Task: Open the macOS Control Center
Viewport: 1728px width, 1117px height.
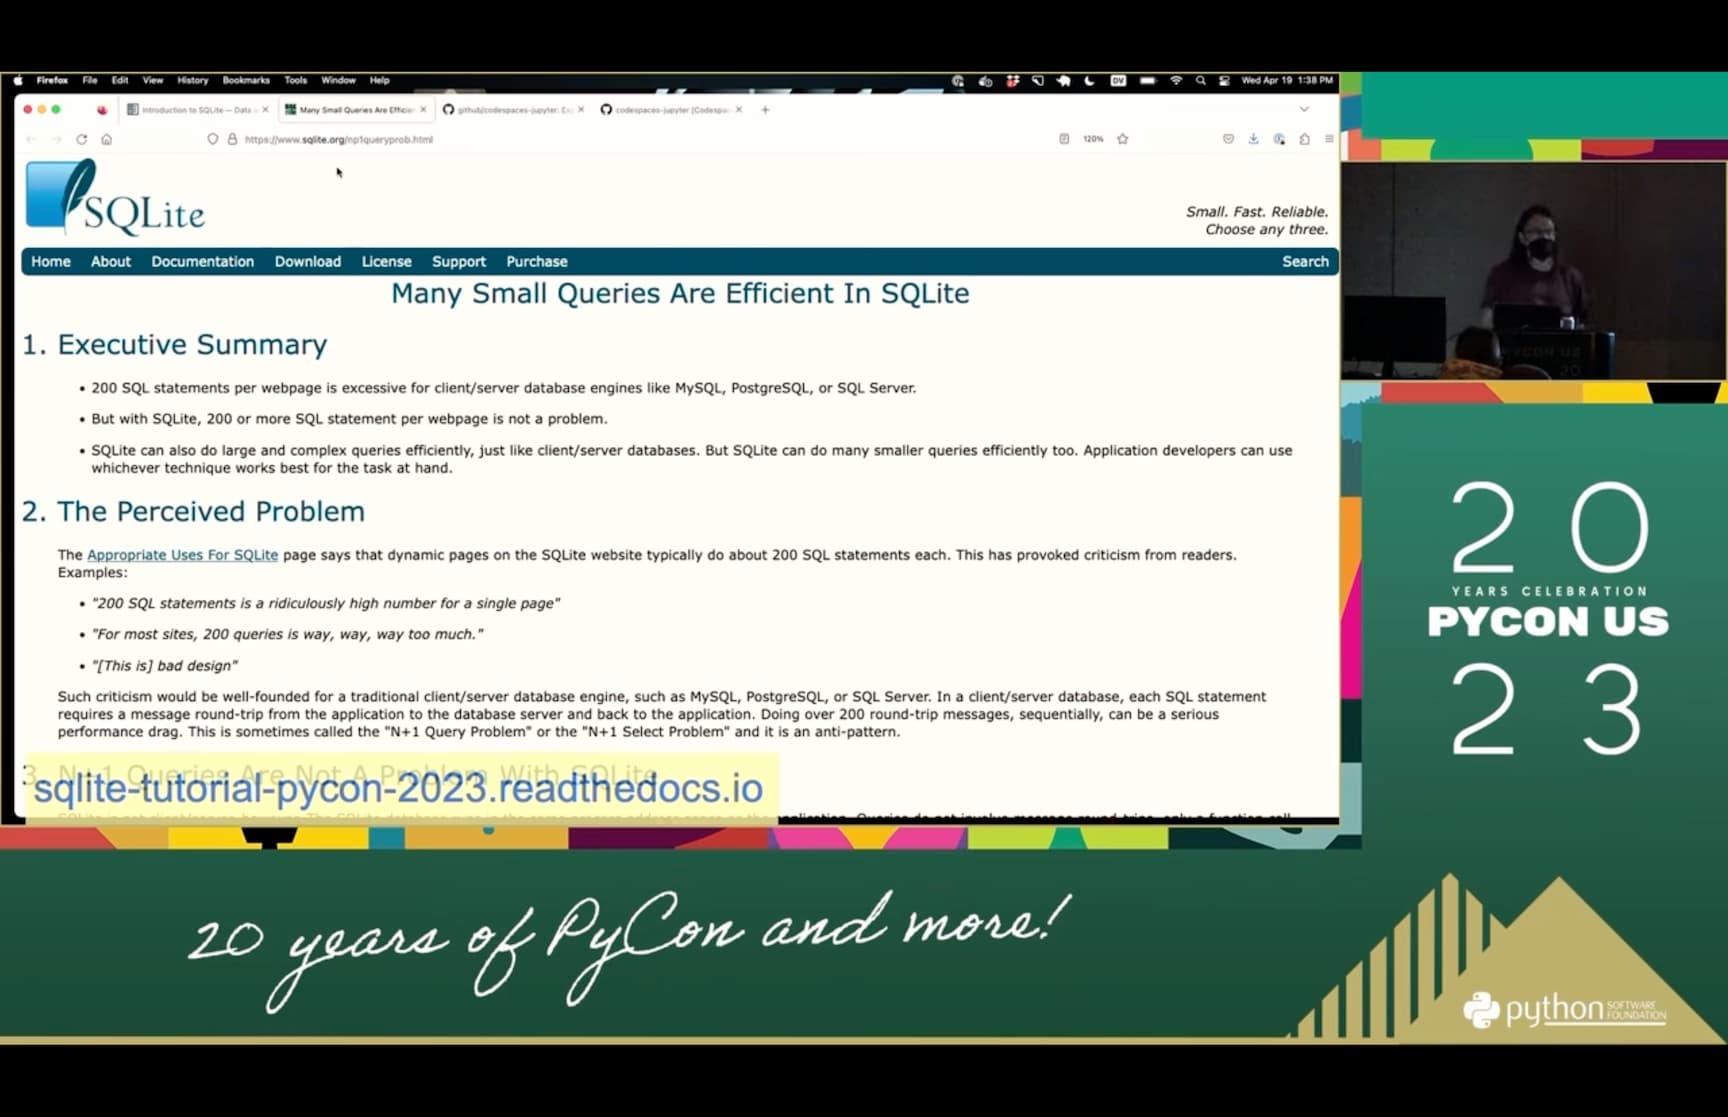Action: tap(1224, 80)
